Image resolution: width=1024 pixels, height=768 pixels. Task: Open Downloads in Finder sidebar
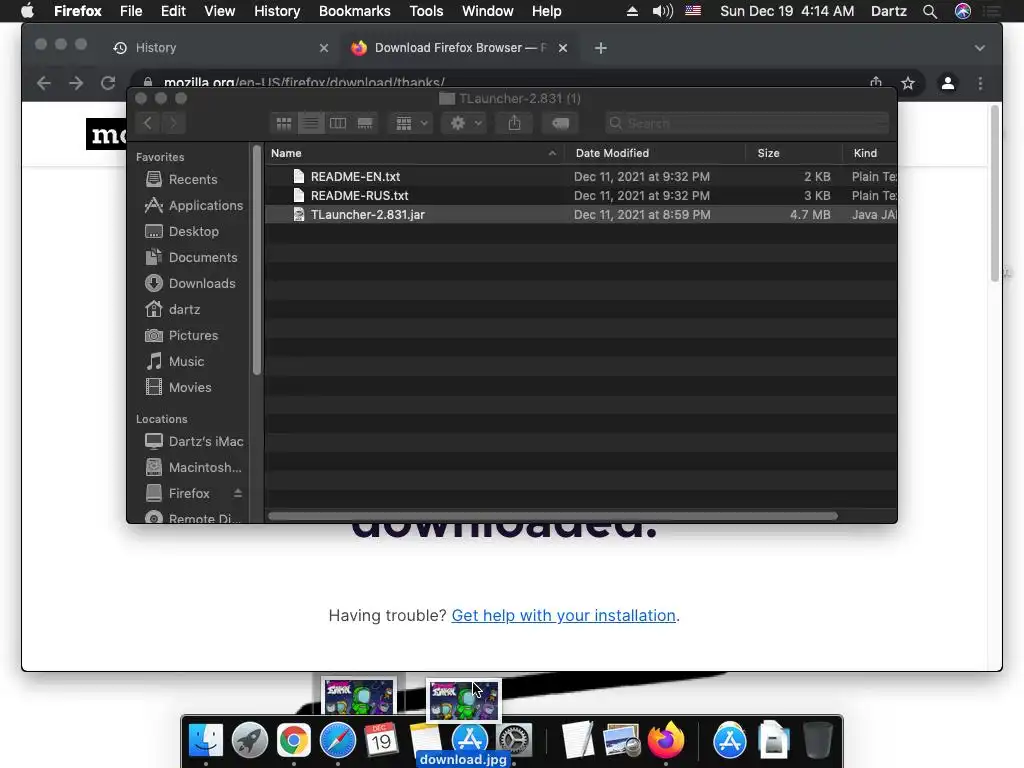[x=189, y=283]
